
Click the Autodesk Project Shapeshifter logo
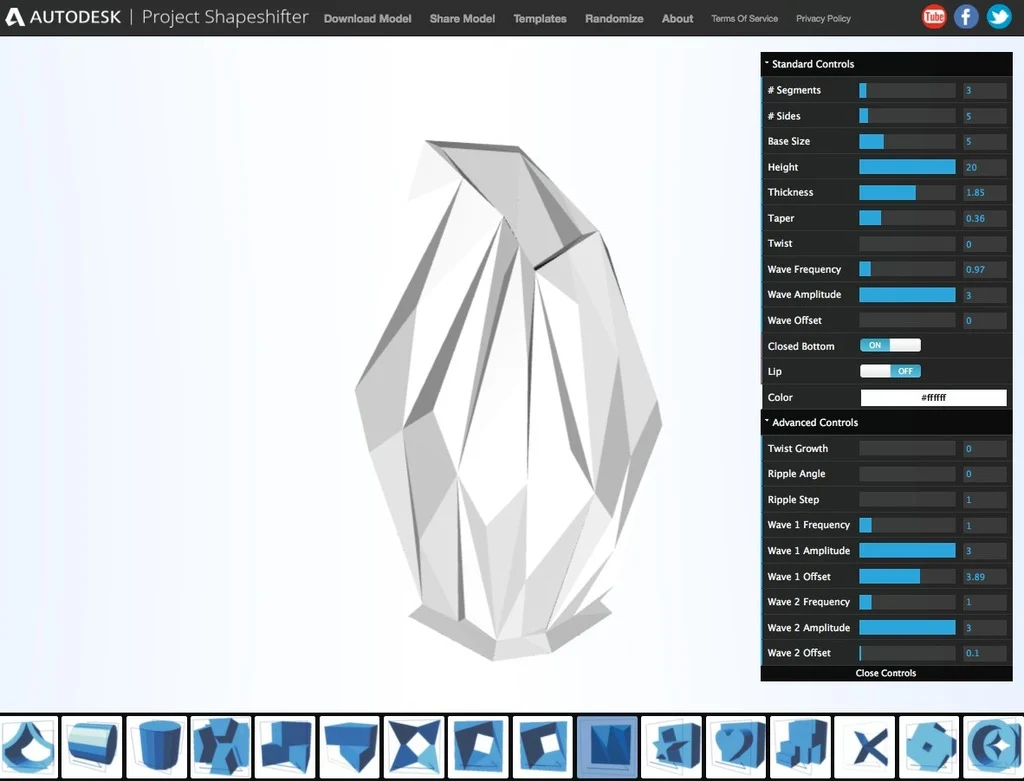tap(157, 17)
